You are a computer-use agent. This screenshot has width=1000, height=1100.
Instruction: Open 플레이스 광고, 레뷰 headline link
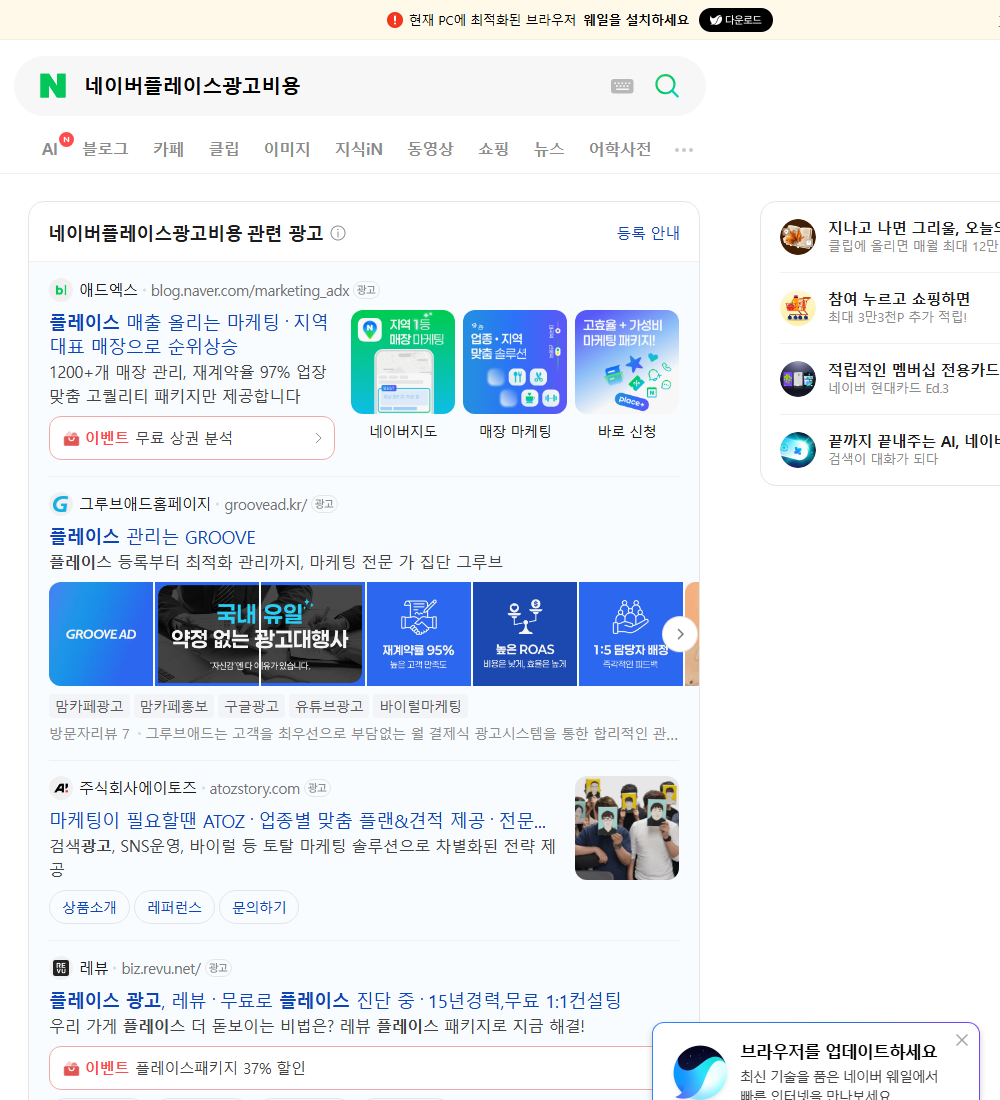[x=335, y=1000]
